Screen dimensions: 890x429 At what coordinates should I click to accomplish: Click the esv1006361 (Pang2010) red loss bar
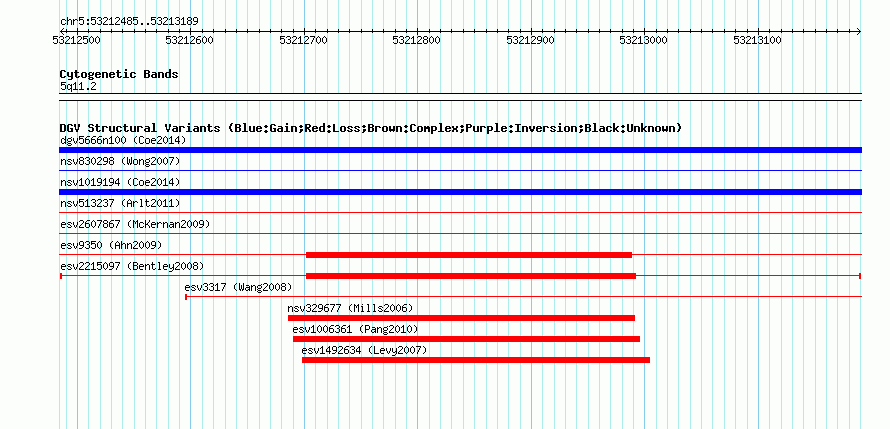pos(467,339)
